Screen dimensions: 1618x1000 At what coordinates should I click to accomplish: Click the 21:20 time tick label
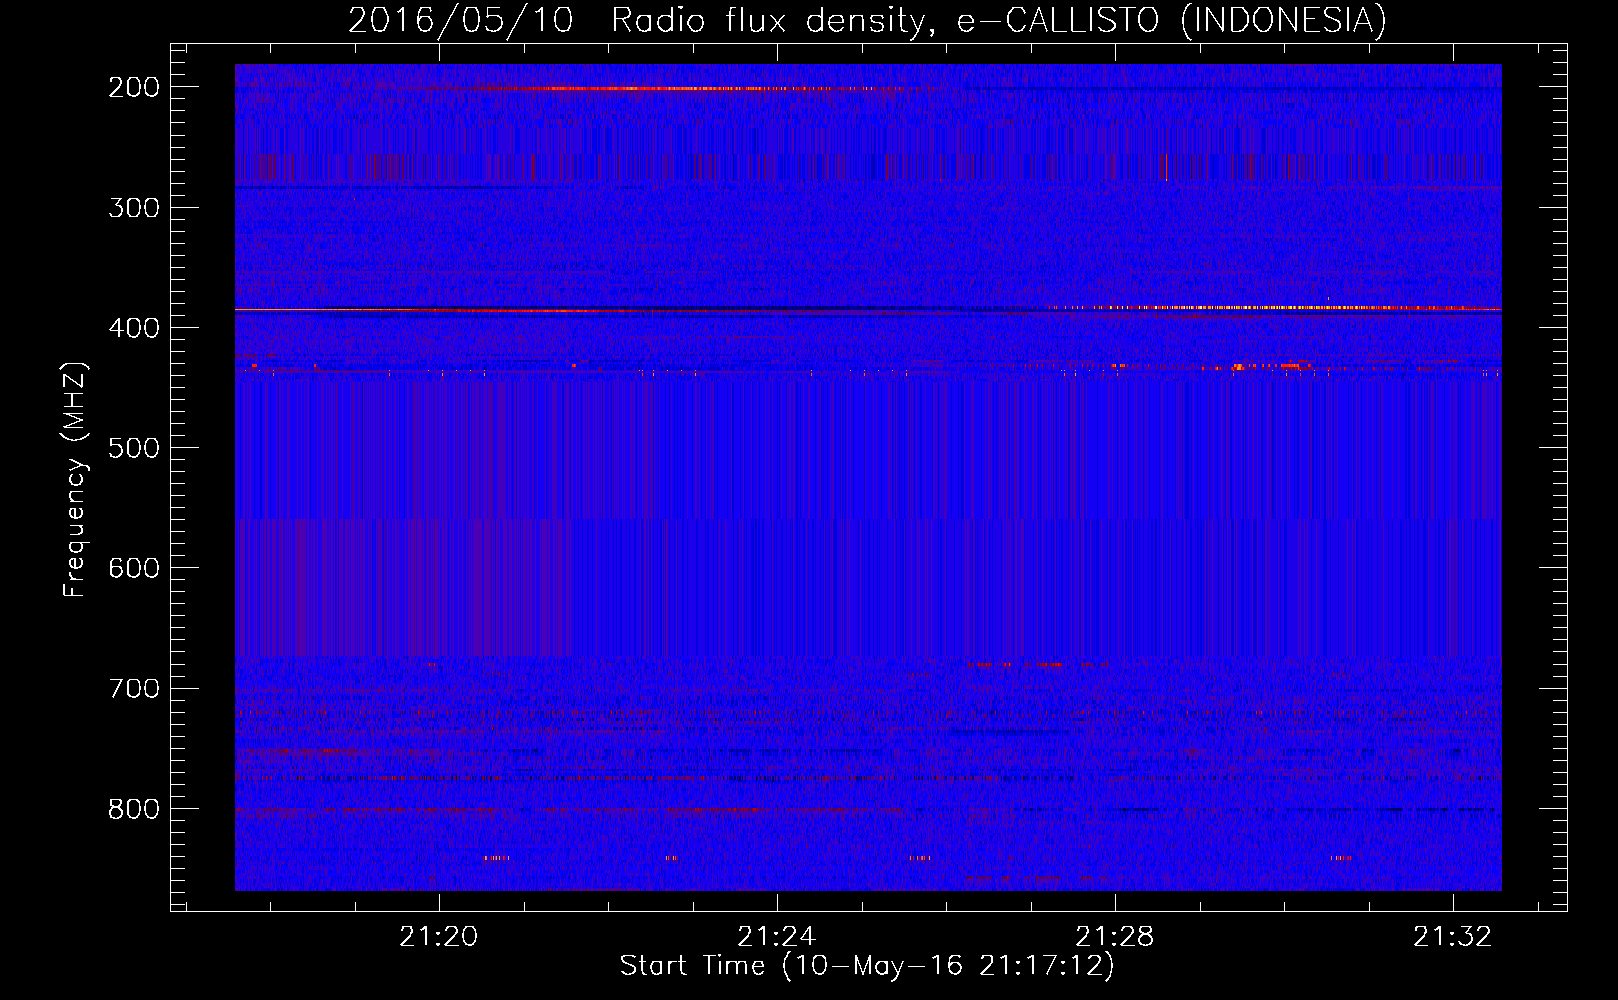click(439, 937)
